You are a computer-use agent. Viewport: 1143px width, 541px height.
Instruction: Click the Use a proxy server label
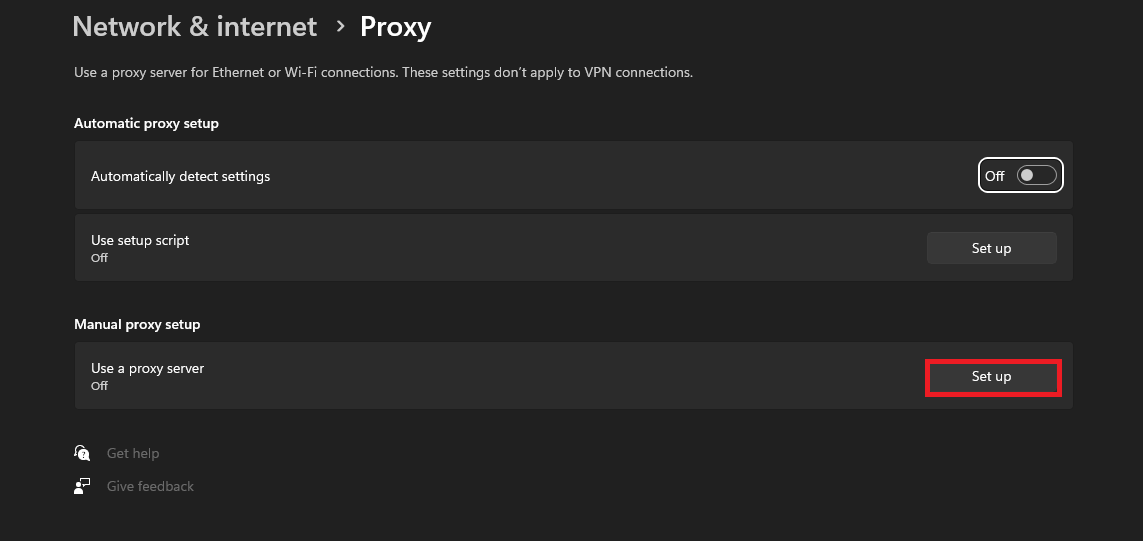click(x=147, y=368)
